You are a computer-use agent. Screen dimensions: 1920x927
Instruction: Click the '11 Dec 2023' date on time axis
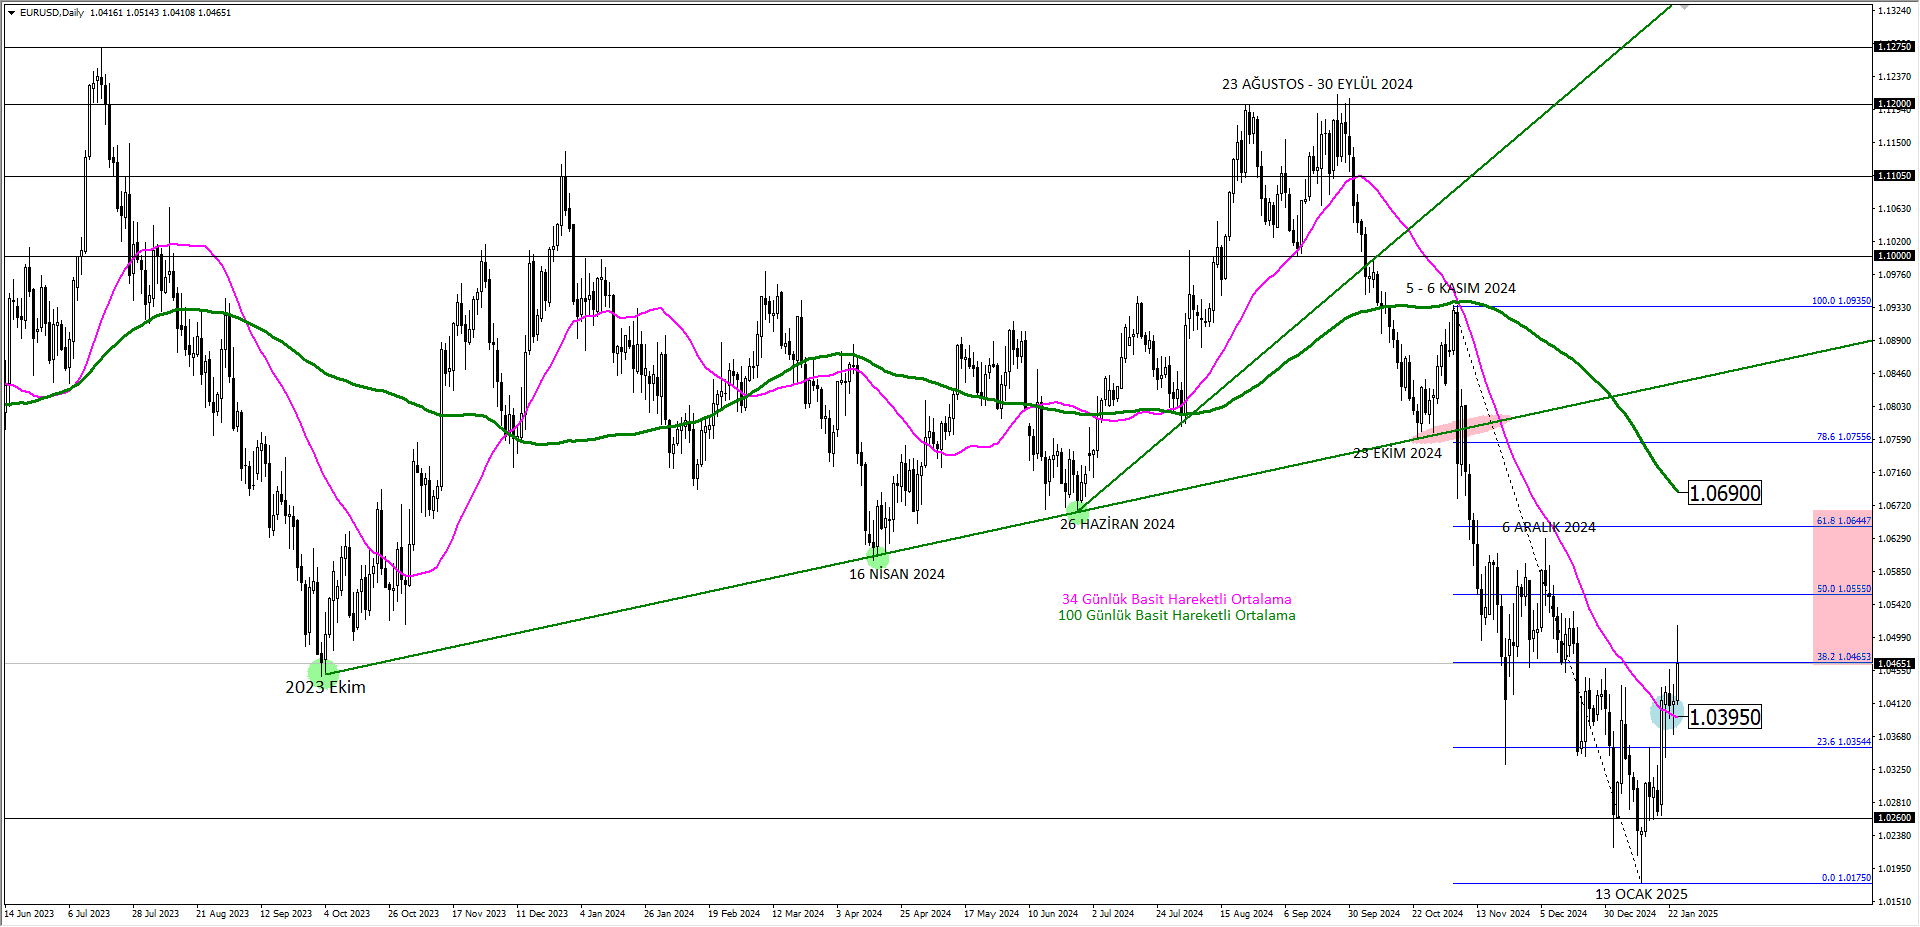coord(542,914)
